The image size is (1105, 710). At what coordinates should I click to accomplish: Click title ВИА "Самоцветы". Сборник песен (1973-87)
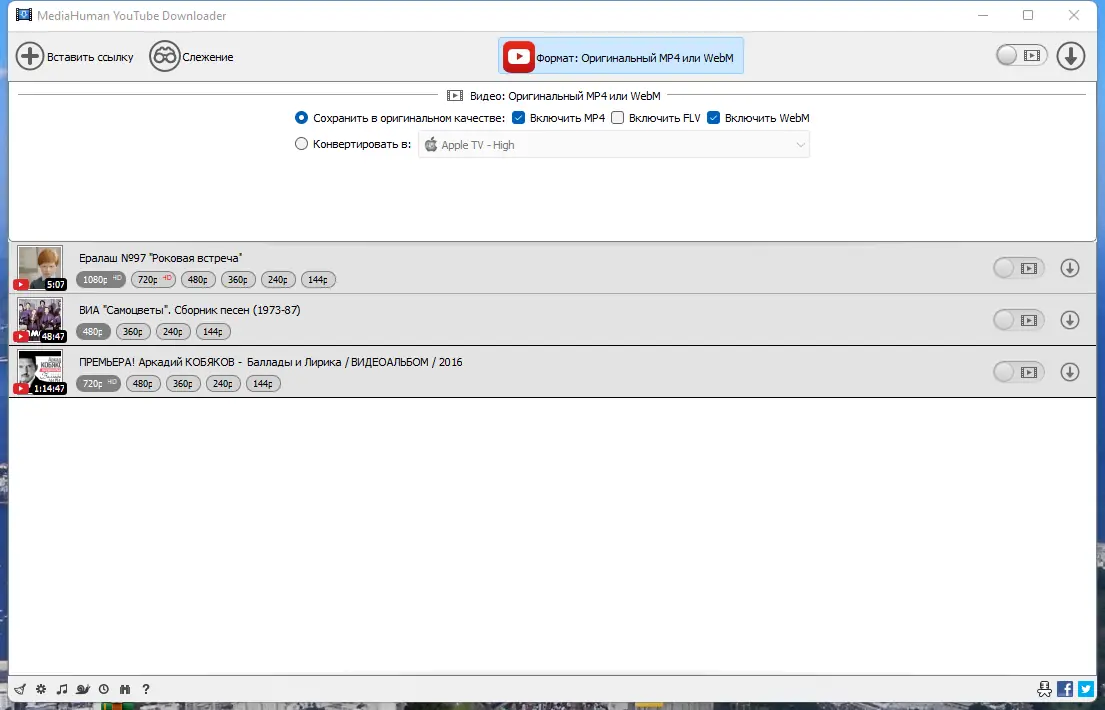click(x=190, y=310)
